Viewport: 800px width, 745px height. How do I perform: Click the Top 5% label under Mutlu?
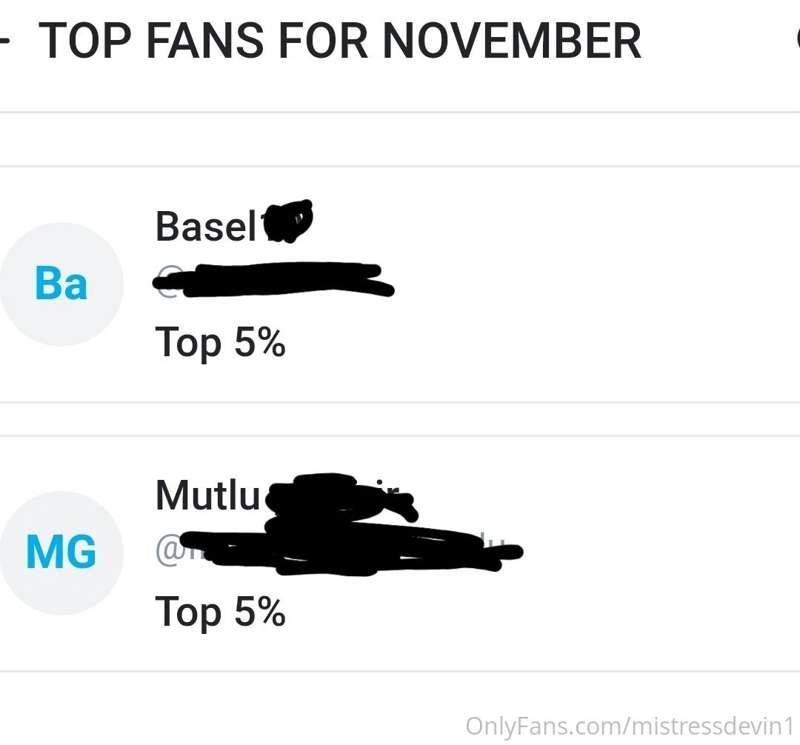220,612
